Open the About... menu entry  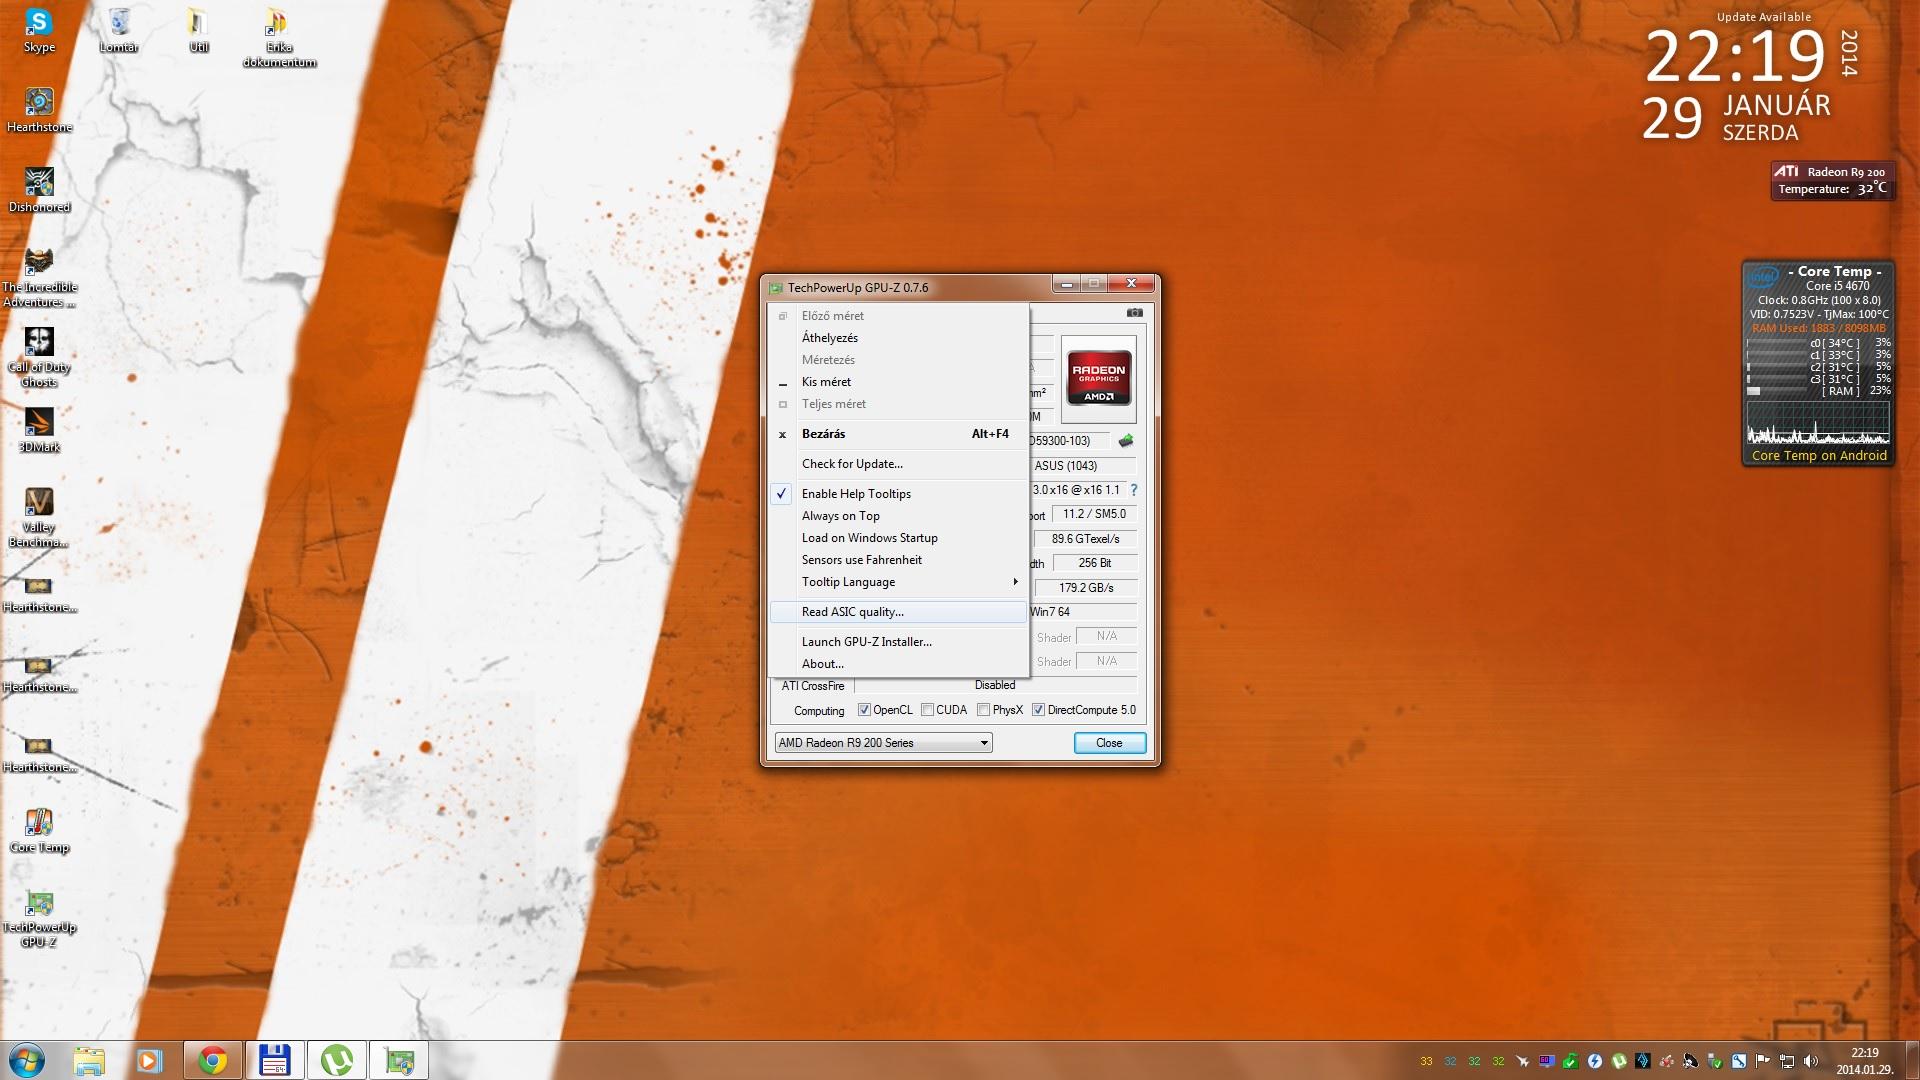pyautogui.click(x=898, y=664)
